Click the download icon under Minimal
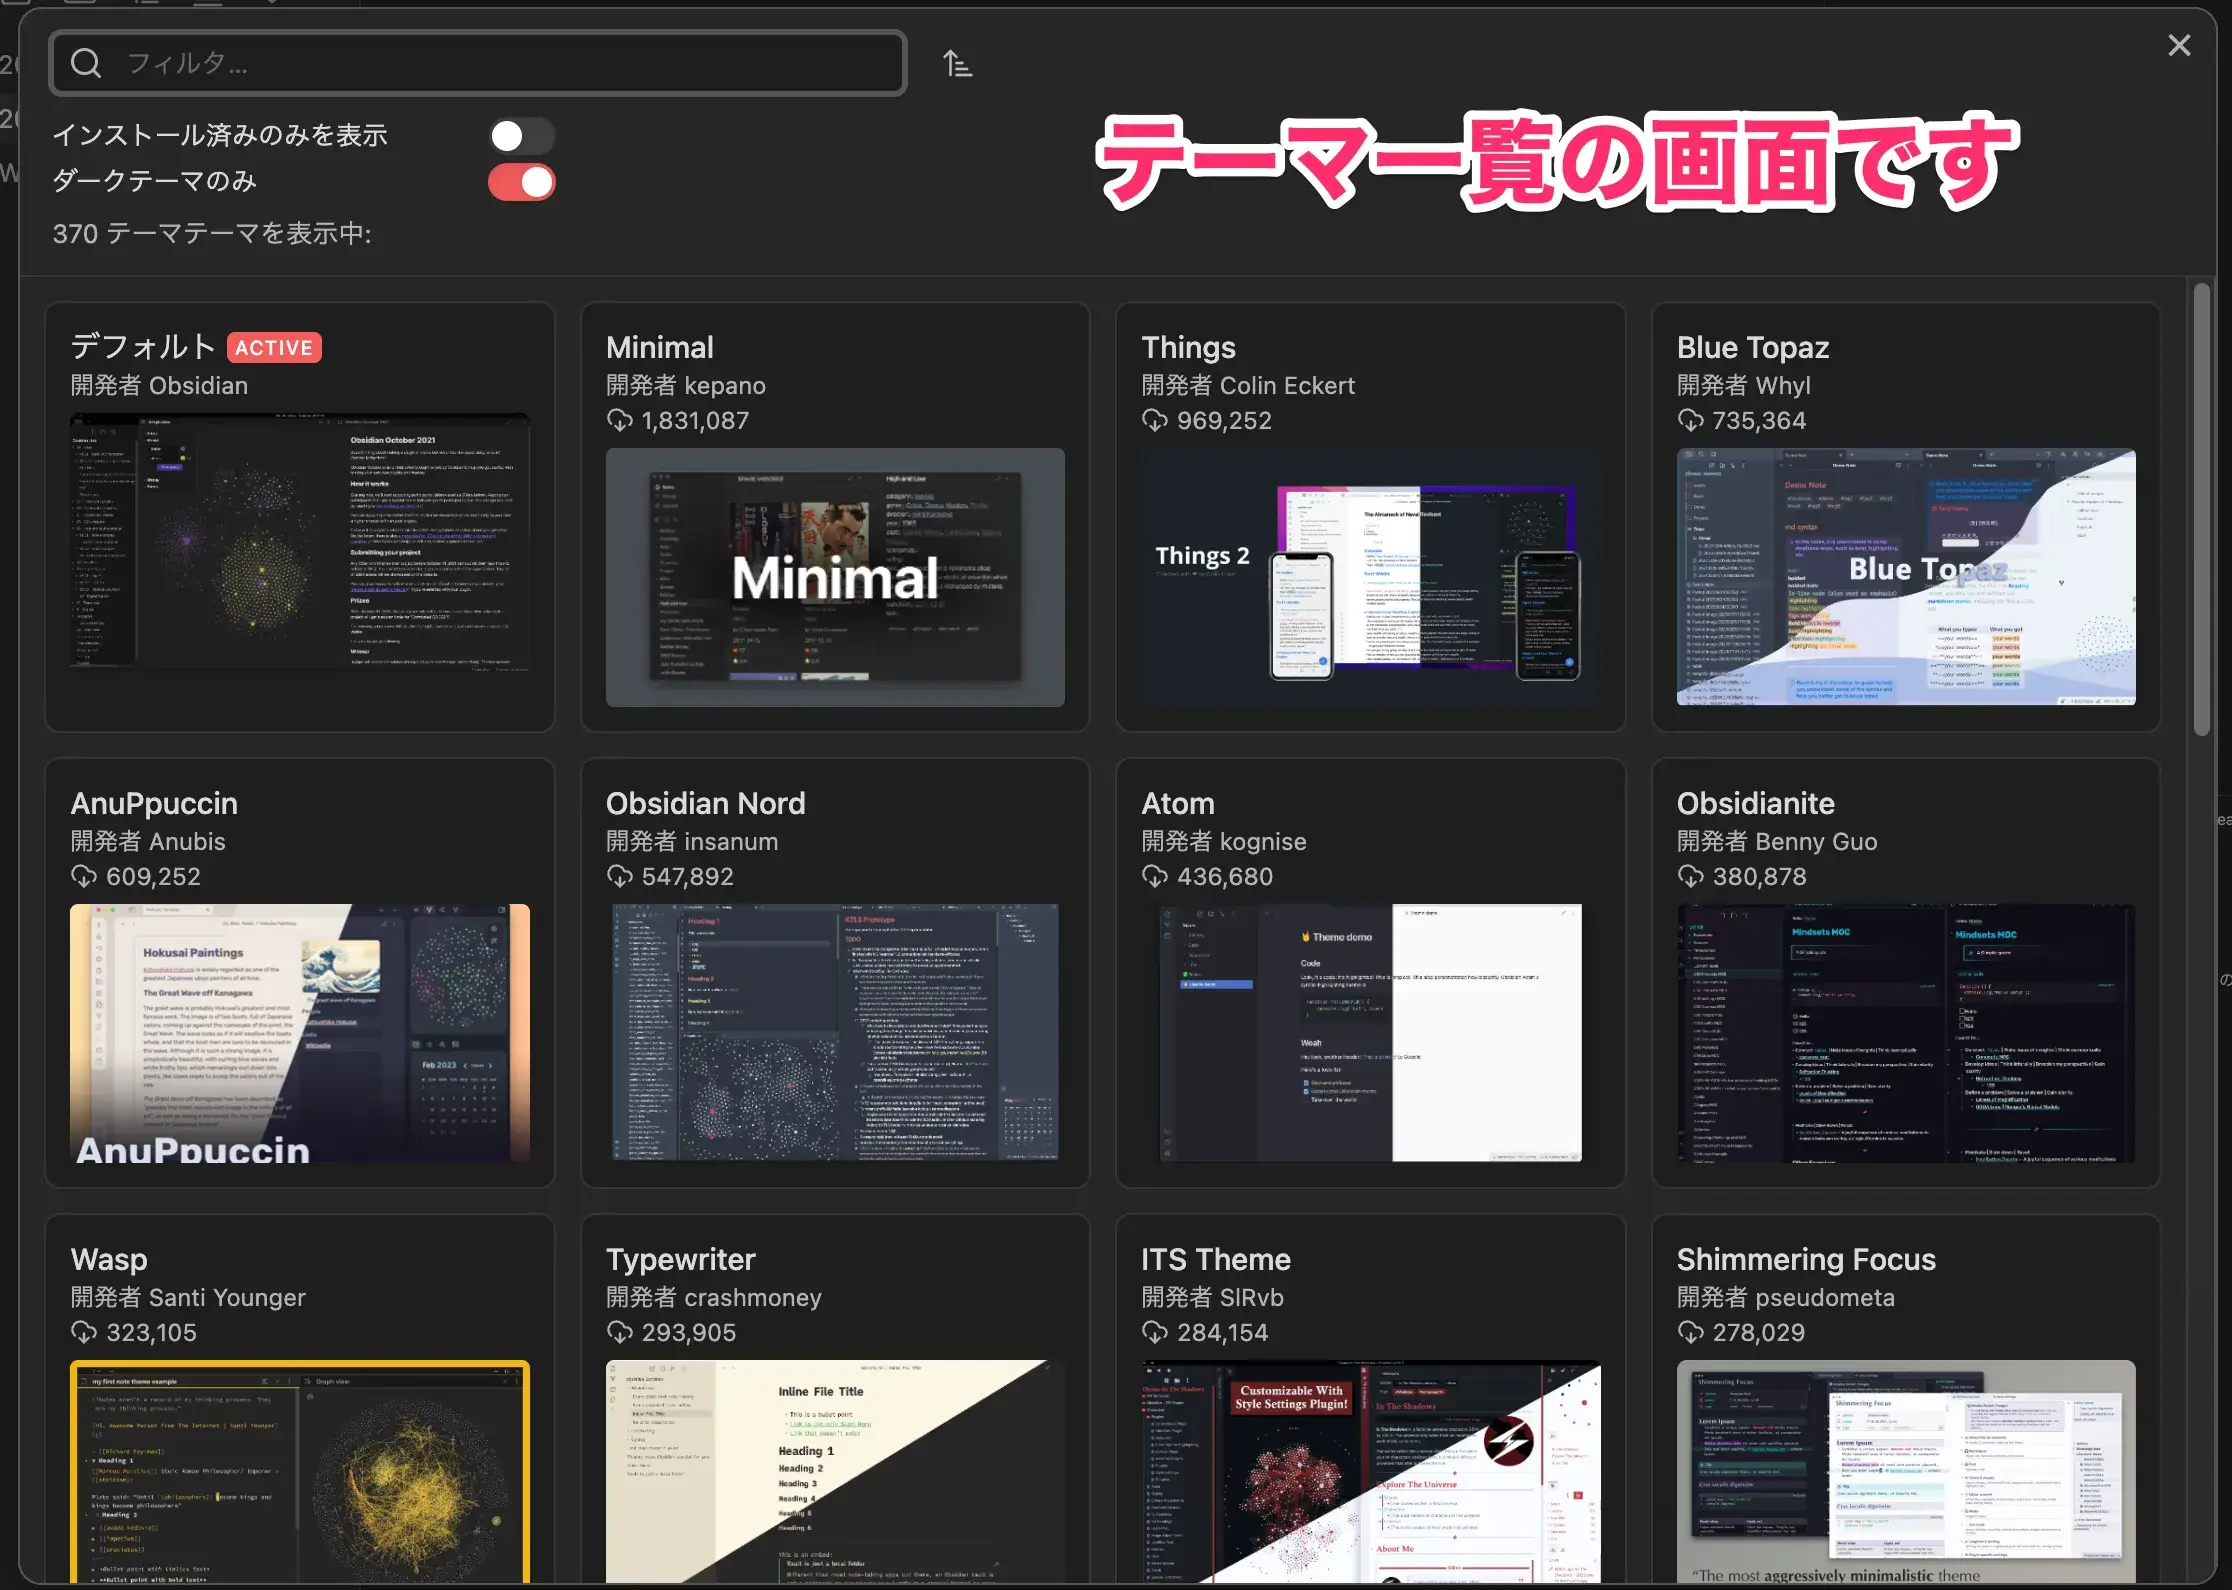This screenshot has height=1590, width=2232. tap(620, 421)
